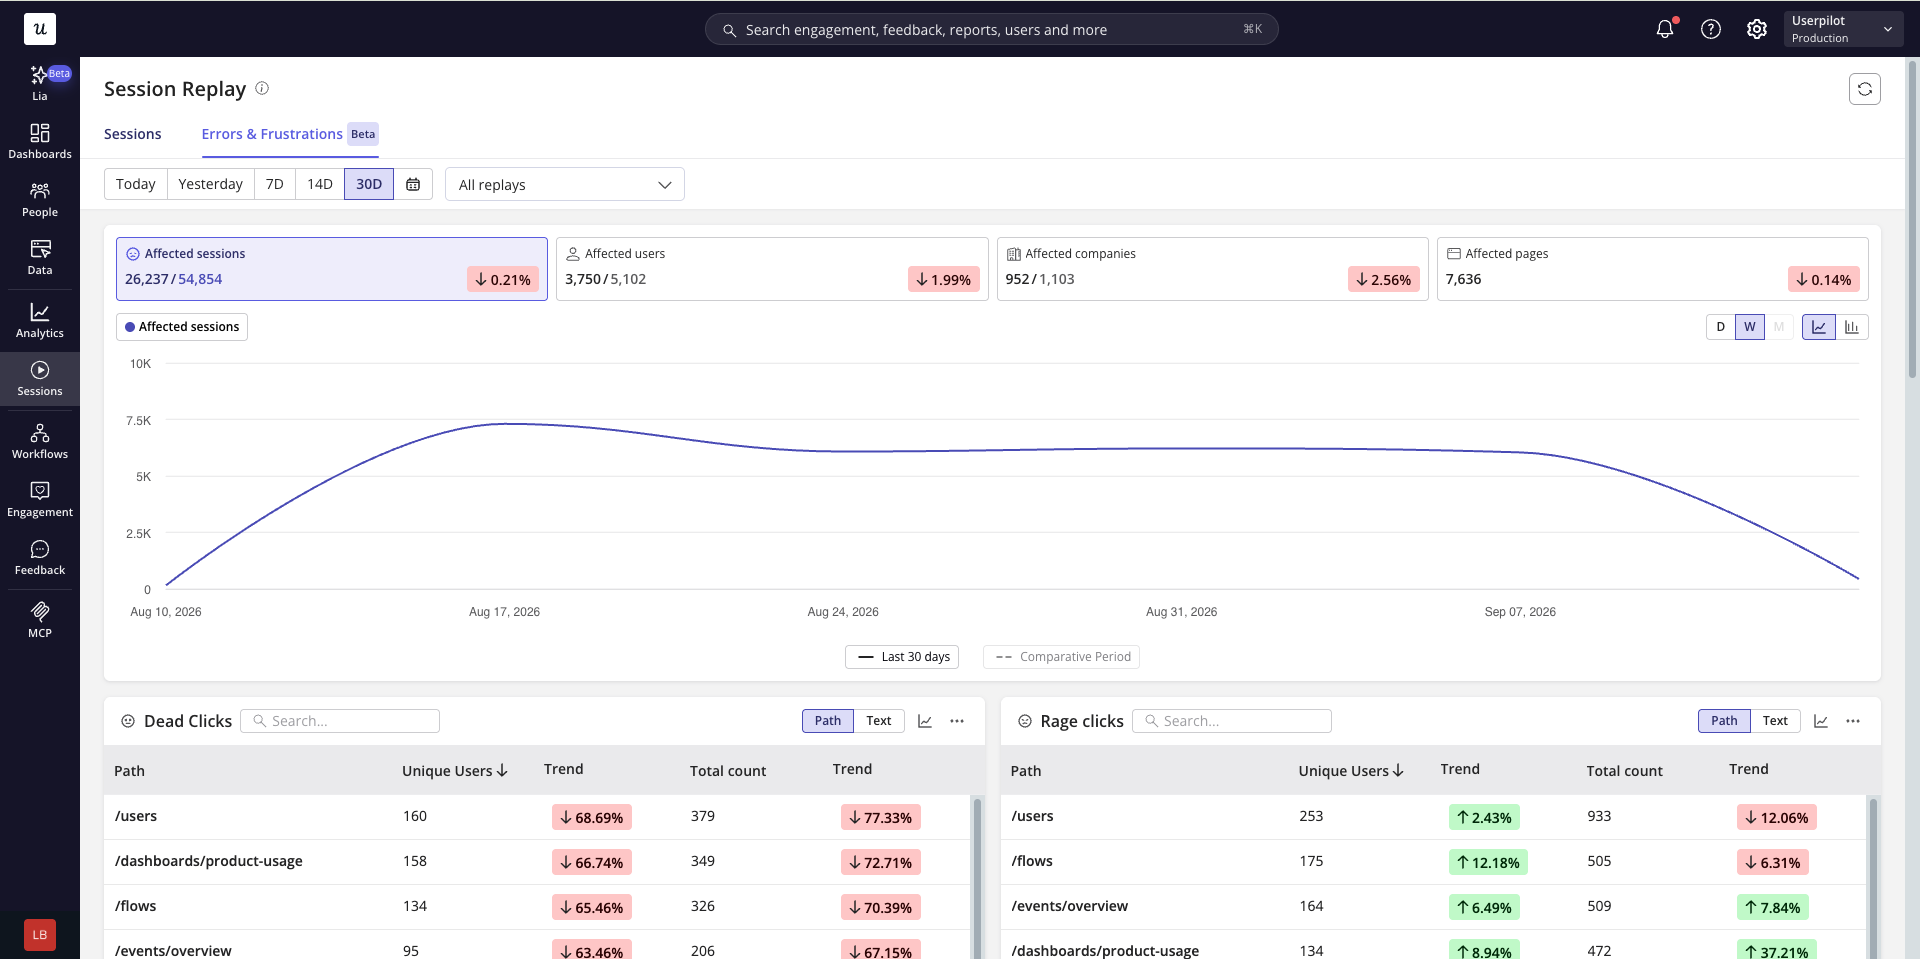Show Rage clicks chart view
Image resolution: width=1920 pixels, height=959 pixels.
pyautogui.click(x=1821, y=721)
